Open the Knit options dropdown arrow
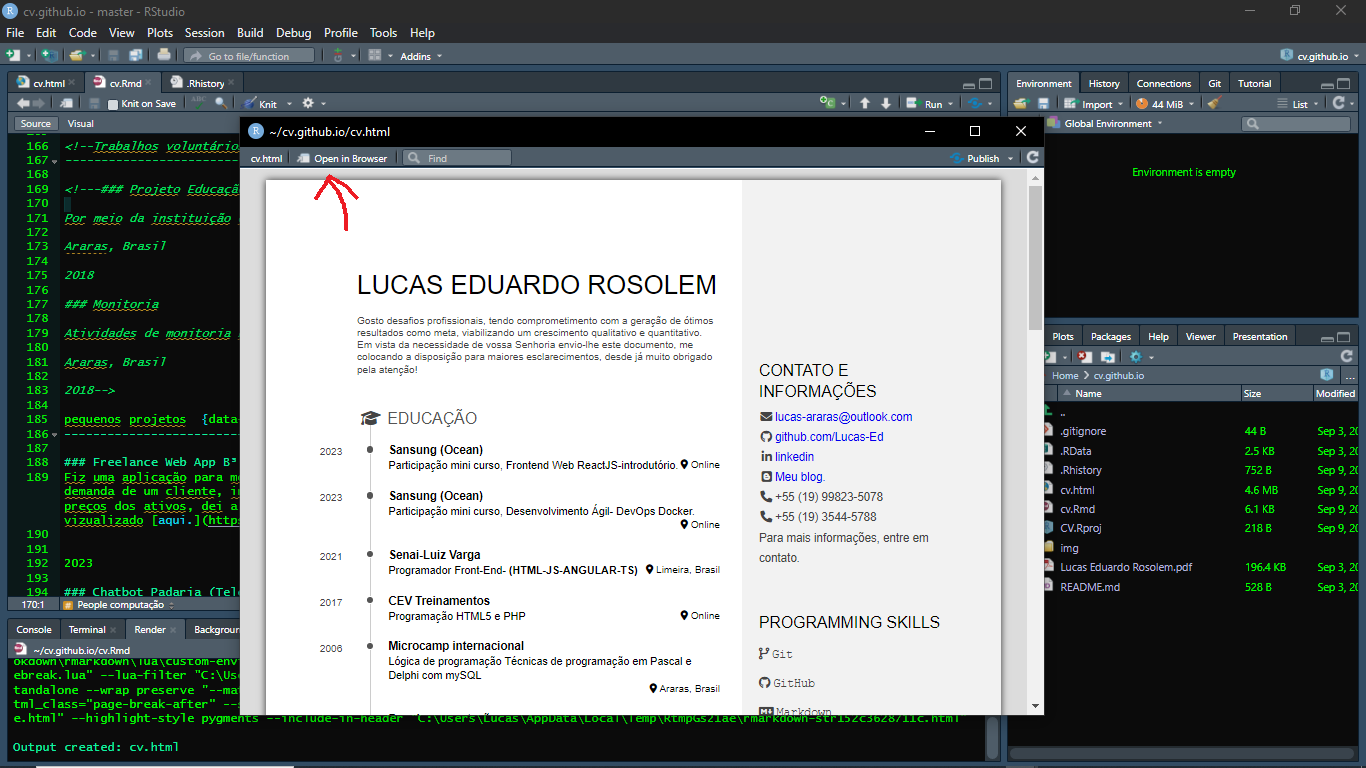 click(x=289, y=104)
